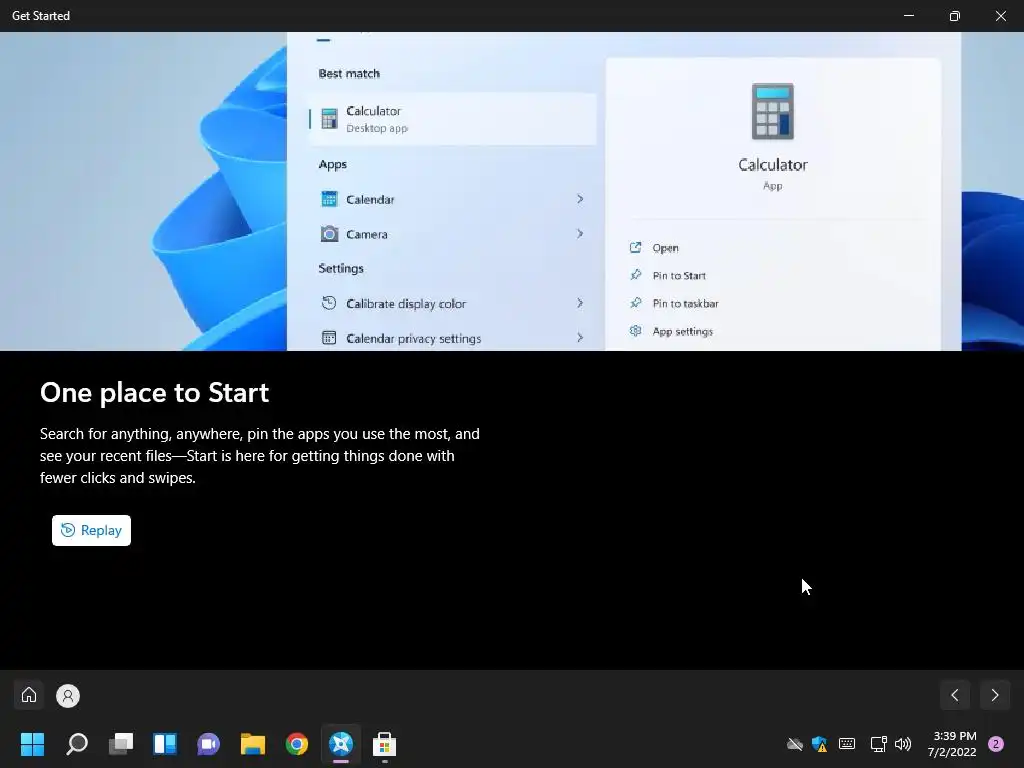Click the OneDrive tray icon
Image resolution: width=1024 pixels, height=768 pixels.
pyautogui.click(x=794, y=744)
